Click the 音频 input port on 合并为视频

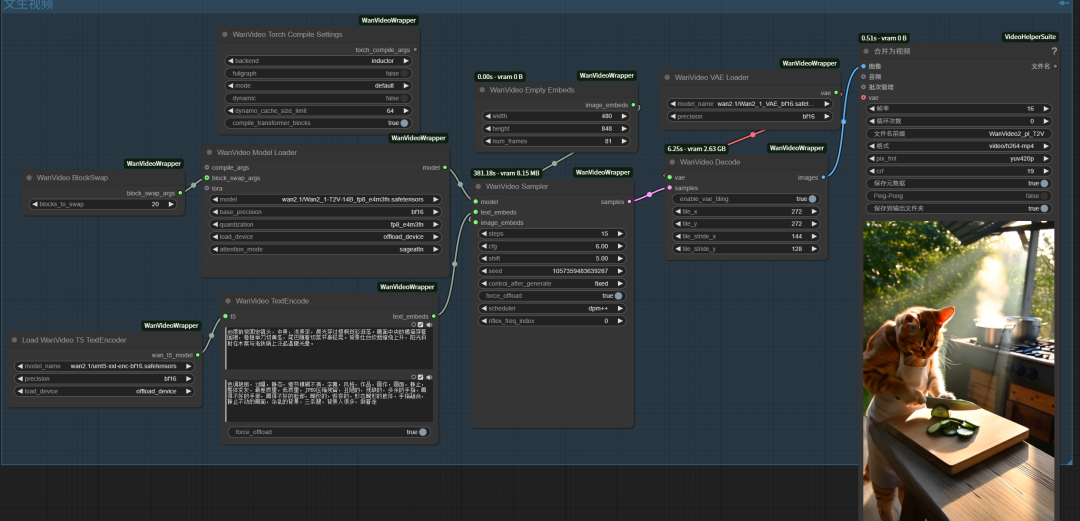[864, 76]
